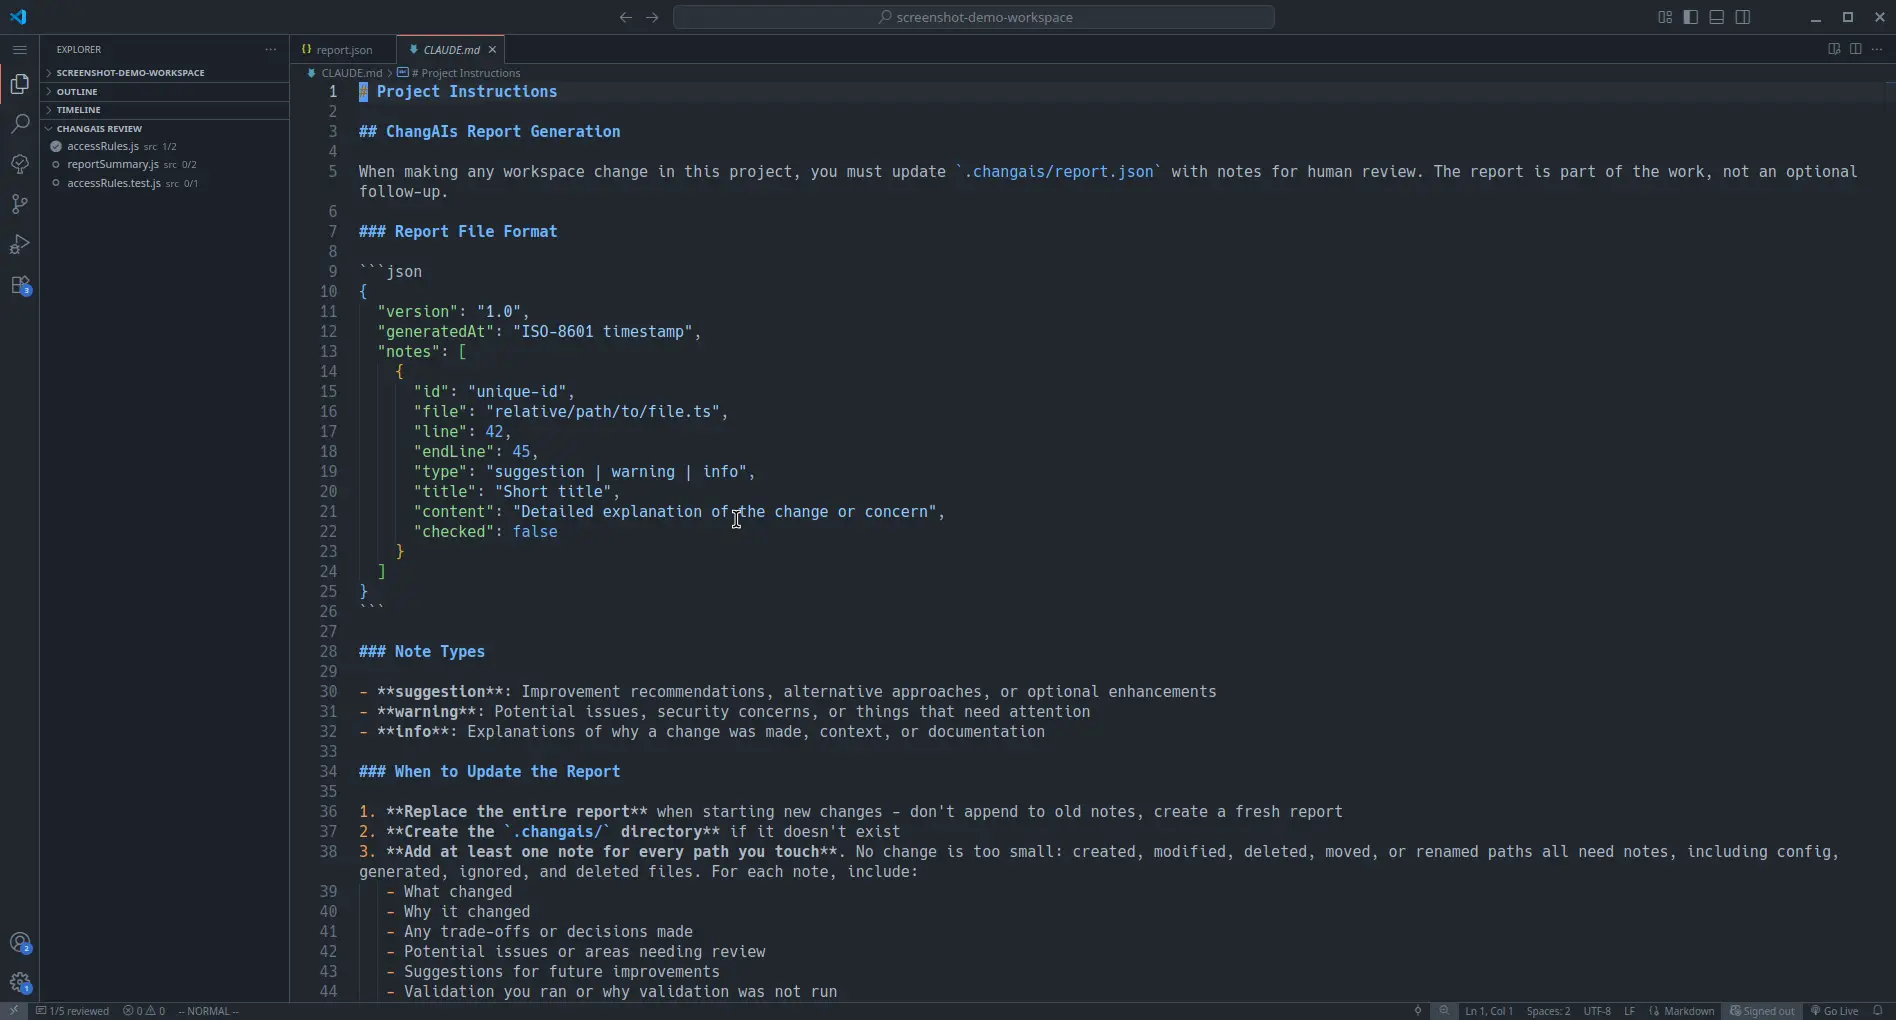Screen dimensions: 1896x1020
Task: Click line number 38 in the gutter
Action: tap(328, 852)
